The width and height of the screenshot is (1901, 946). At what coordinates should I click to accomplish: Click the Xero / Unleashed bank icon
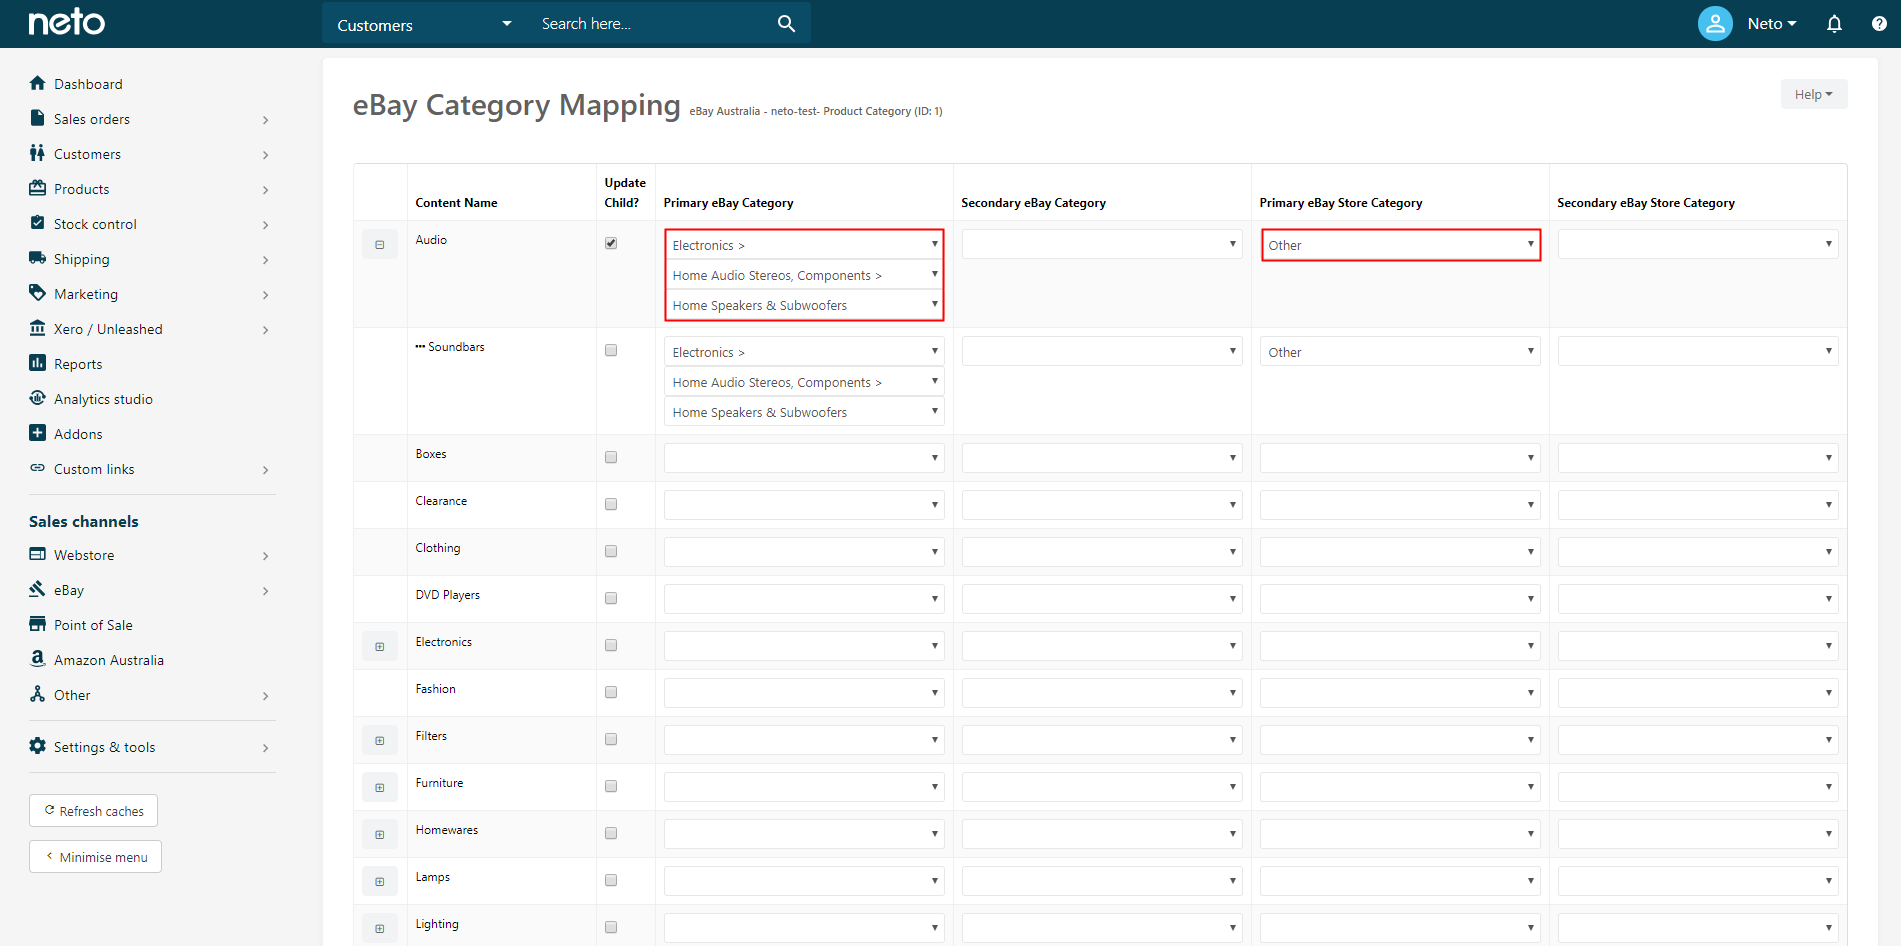click(x=38, y=328)
